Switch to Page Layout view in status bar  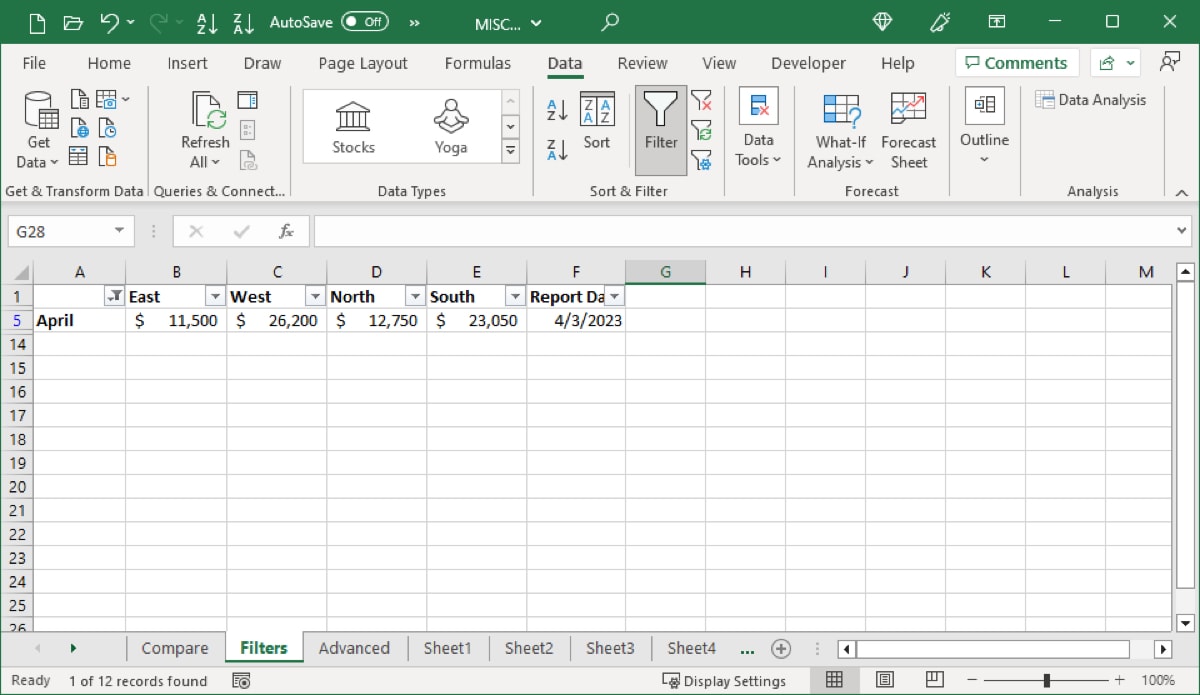tap(884, 680)
